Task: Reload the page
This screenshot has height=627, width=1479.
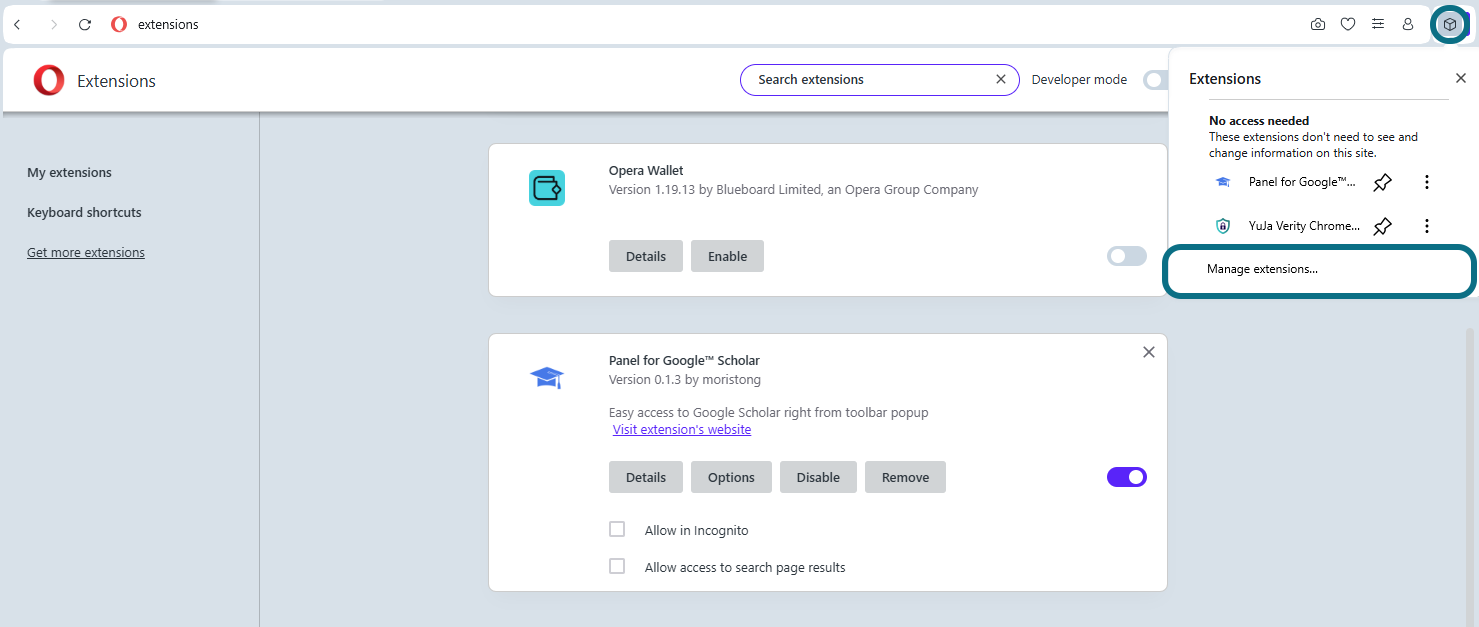Action: pos(85,25)
